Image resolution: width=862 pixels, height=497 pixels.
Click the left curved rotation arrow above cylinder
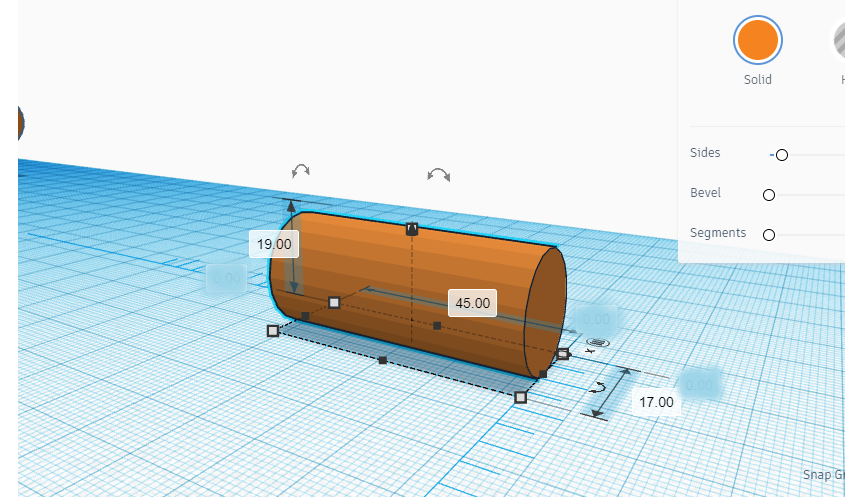[x=301, y=171]
